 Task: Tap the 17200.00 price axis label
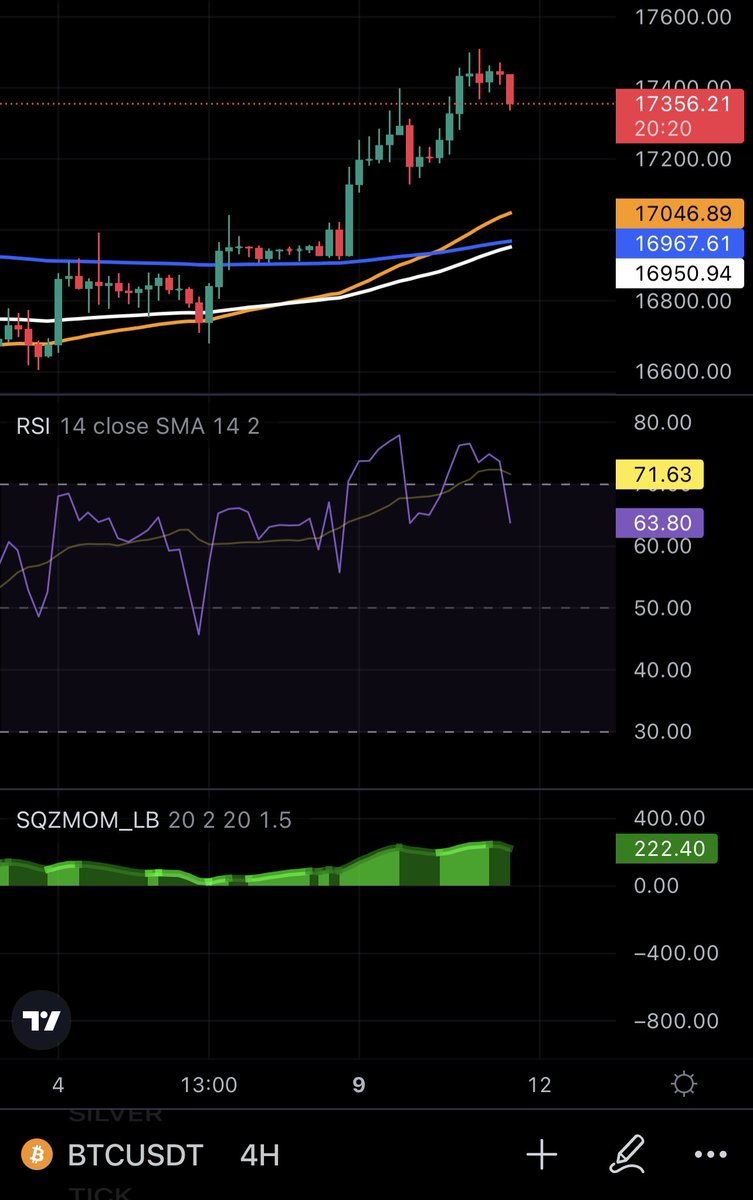(685, 158)
